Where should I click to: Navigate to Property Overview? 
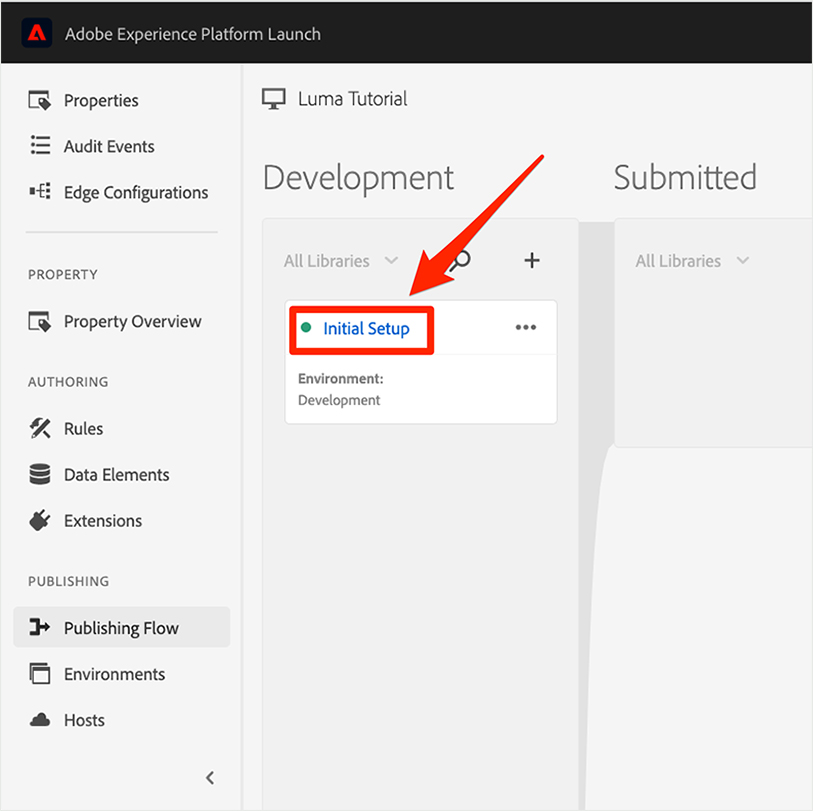point(133,321)
